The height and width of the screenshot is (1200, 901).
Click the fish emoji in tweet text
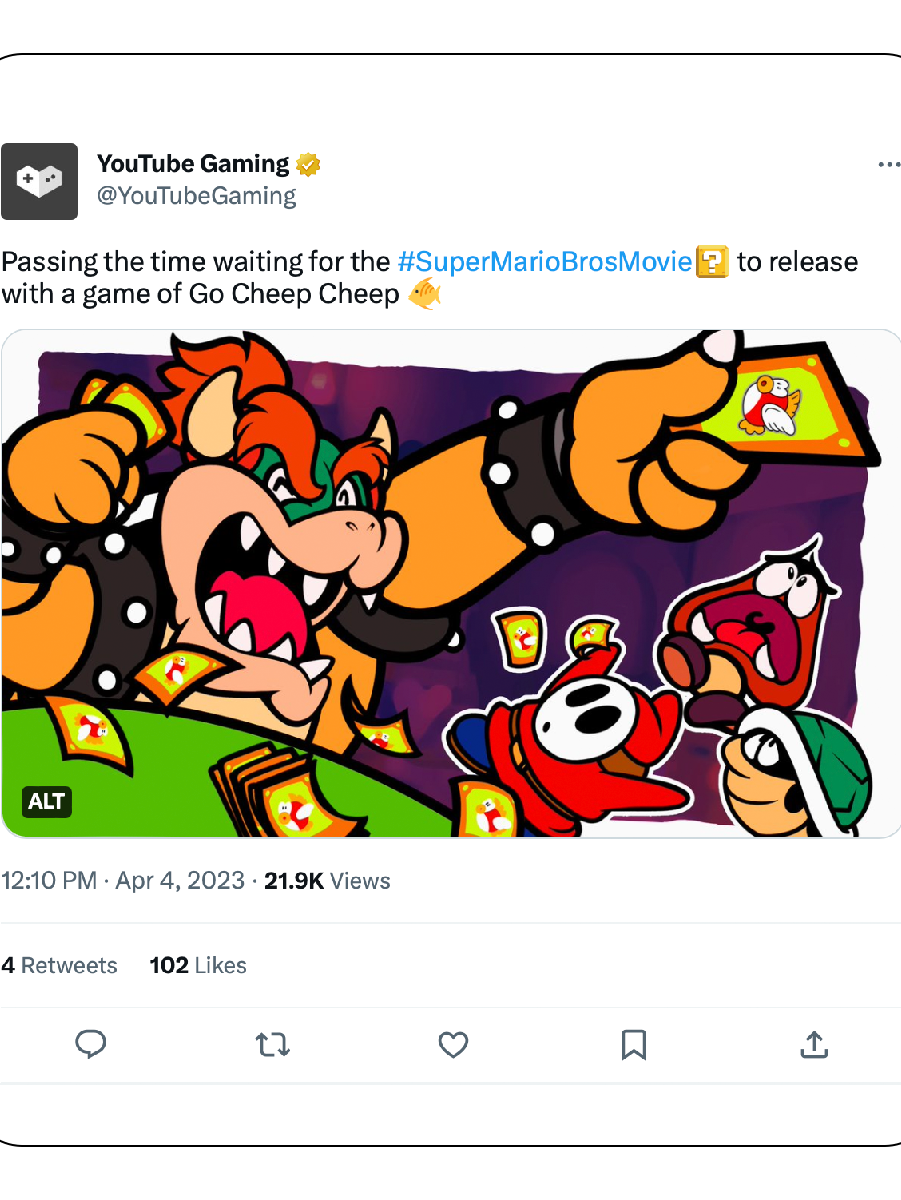(x=425, y=295)
